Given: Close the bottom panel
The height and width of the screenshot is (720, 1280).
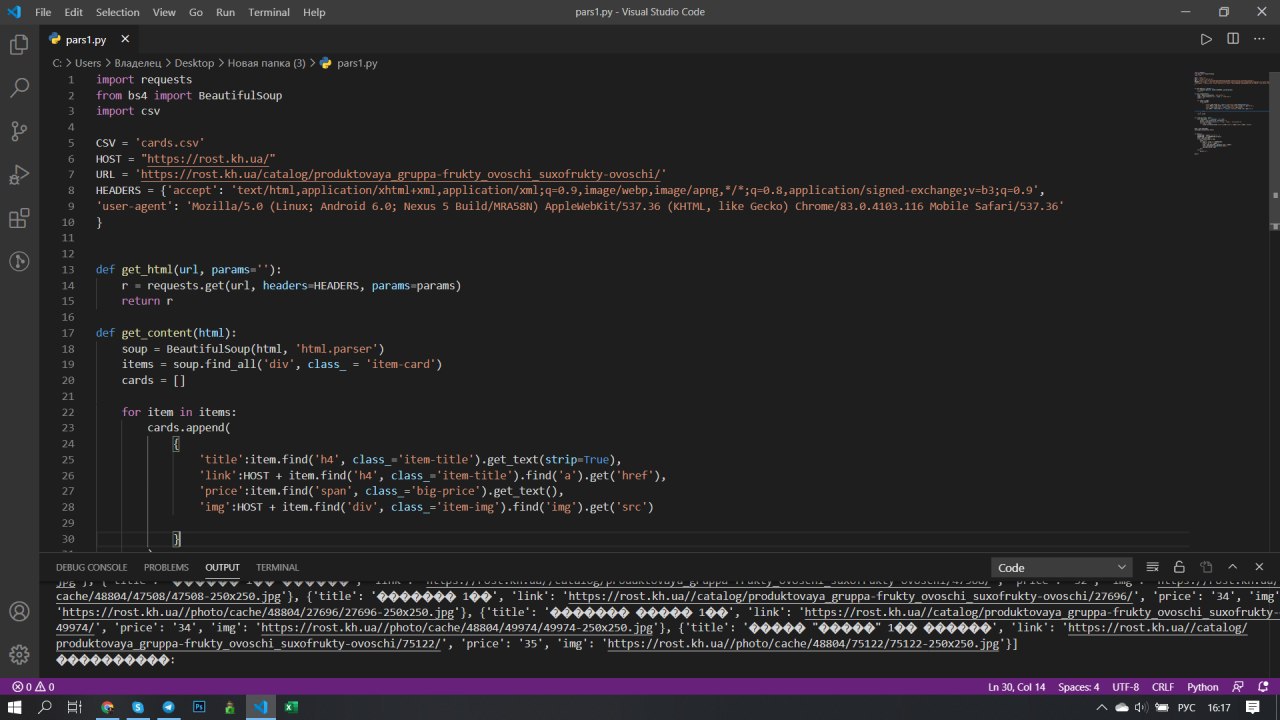Looking at the screenshot, I should [1259, 567].
